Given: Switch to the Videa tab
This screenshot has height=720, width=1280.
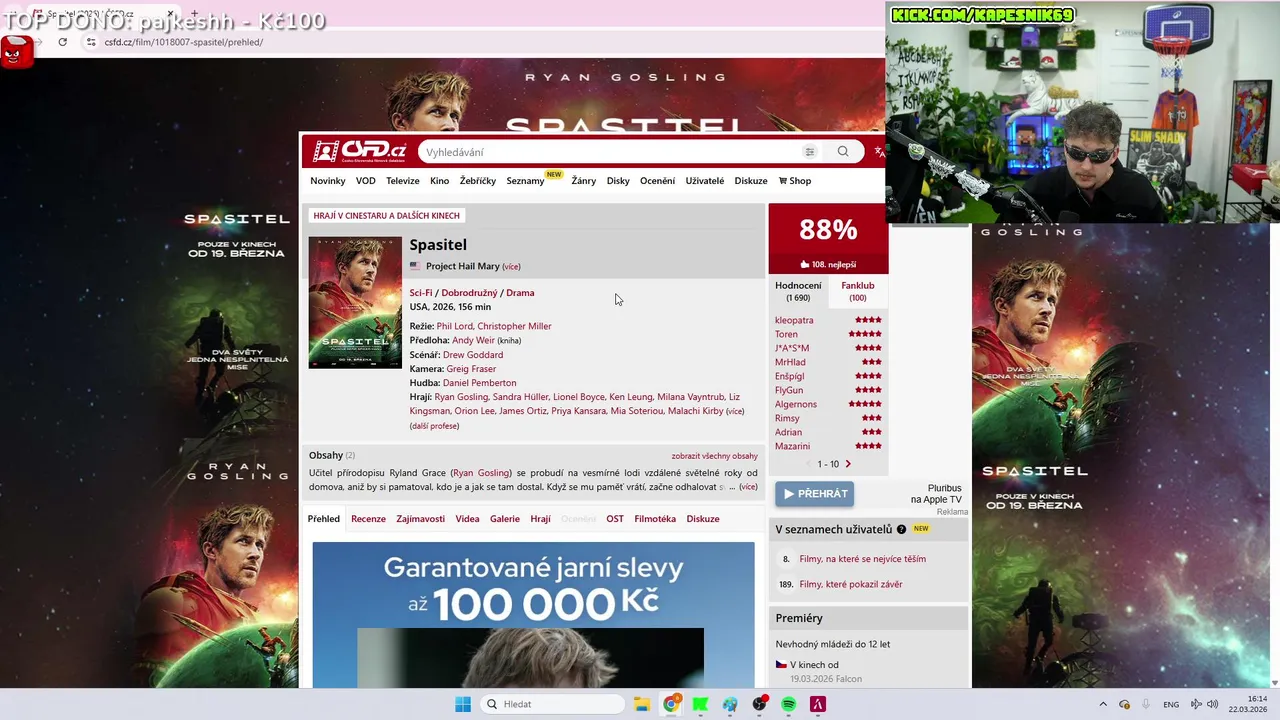Looking at the screenshot, I should click(467, 519).
